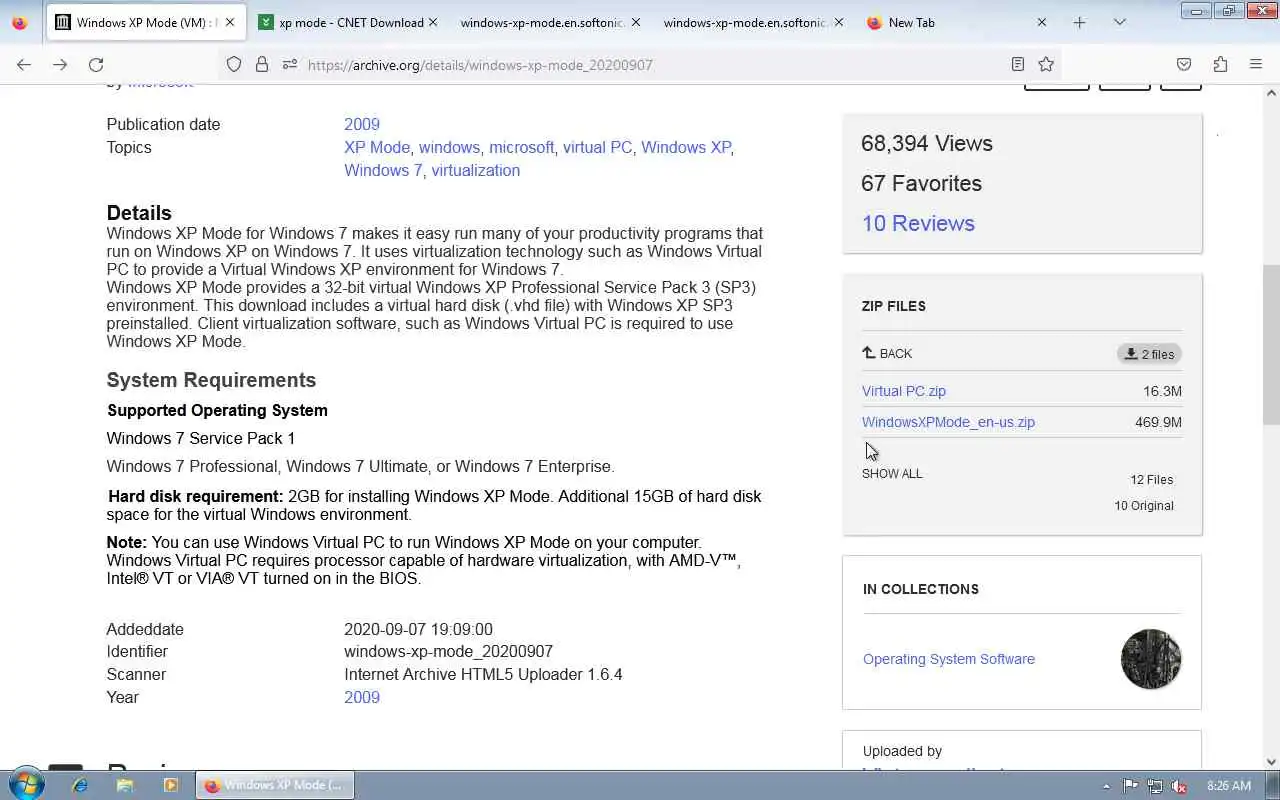This screenshot has height=800, width=1280.
Task: Open the tracking protection shield icon
Action: [x=234, y=64]
